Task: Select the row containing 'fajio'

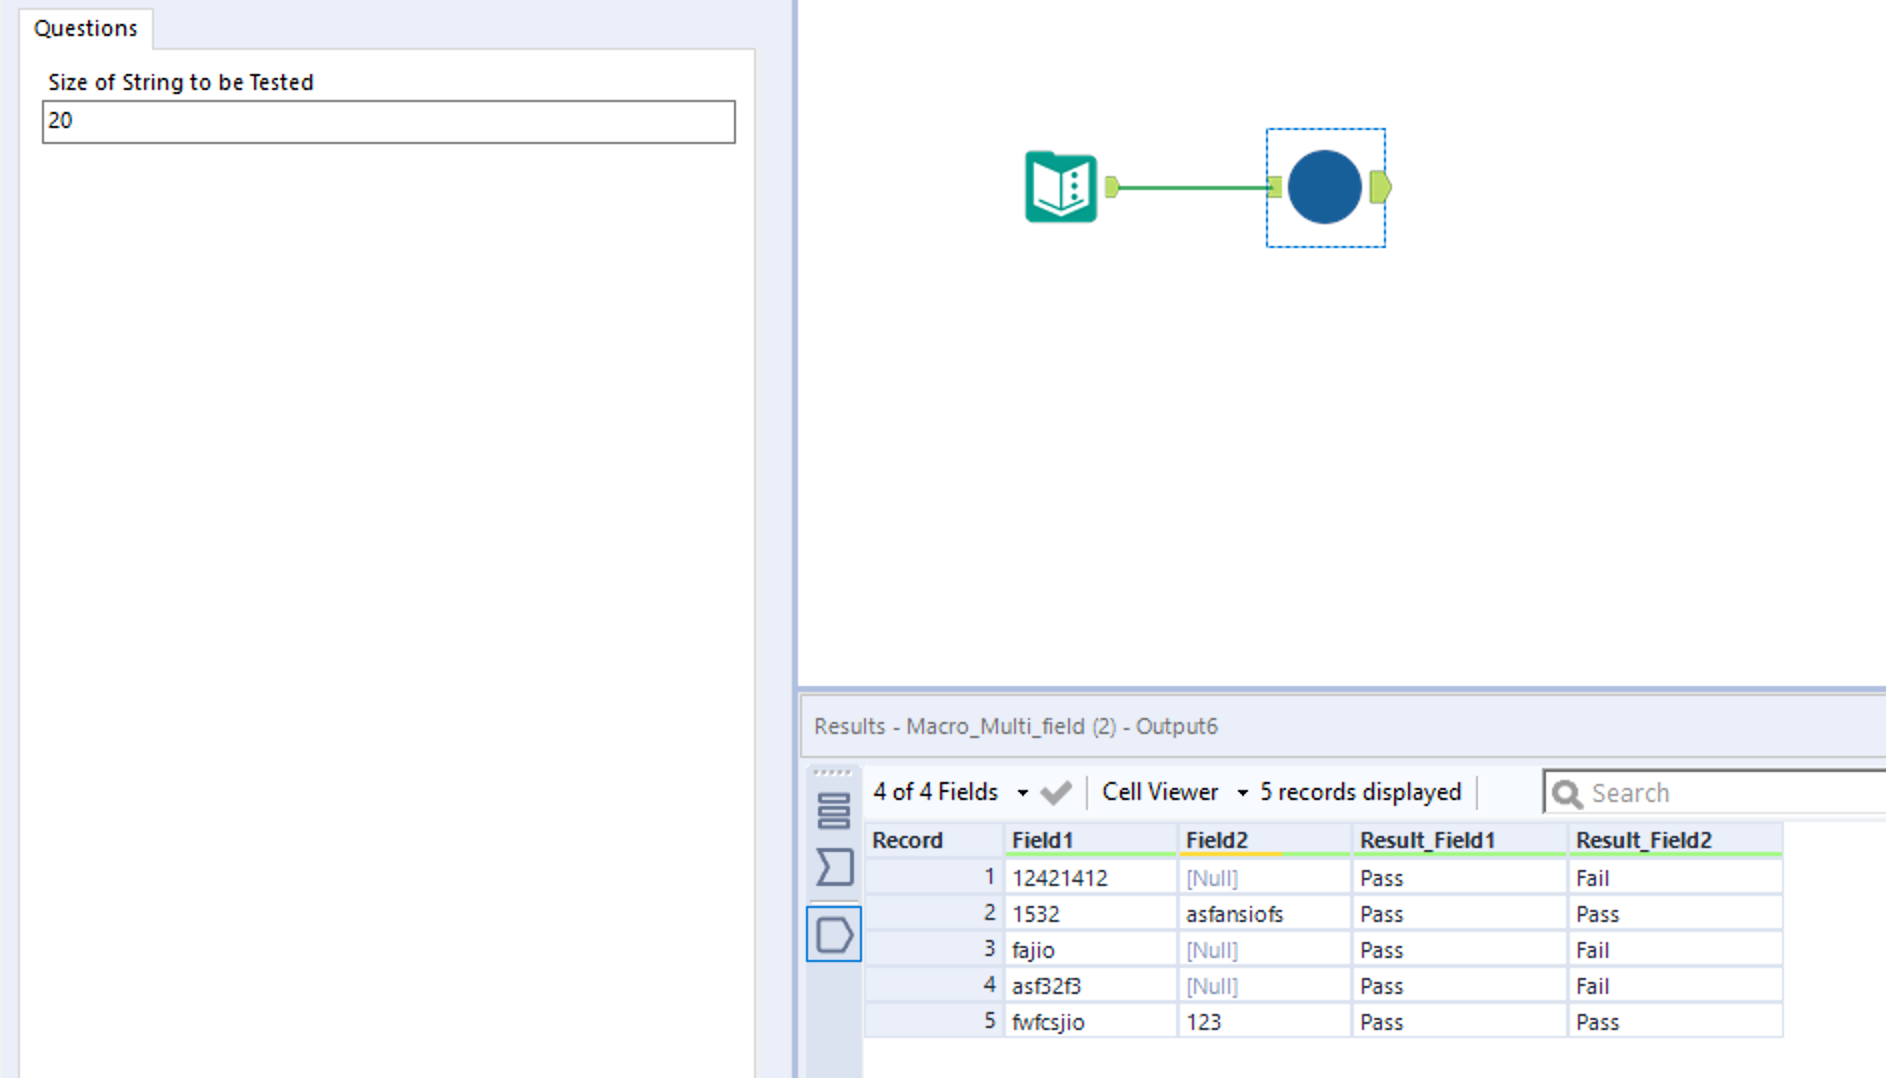Action: [x=1033, y=949]
